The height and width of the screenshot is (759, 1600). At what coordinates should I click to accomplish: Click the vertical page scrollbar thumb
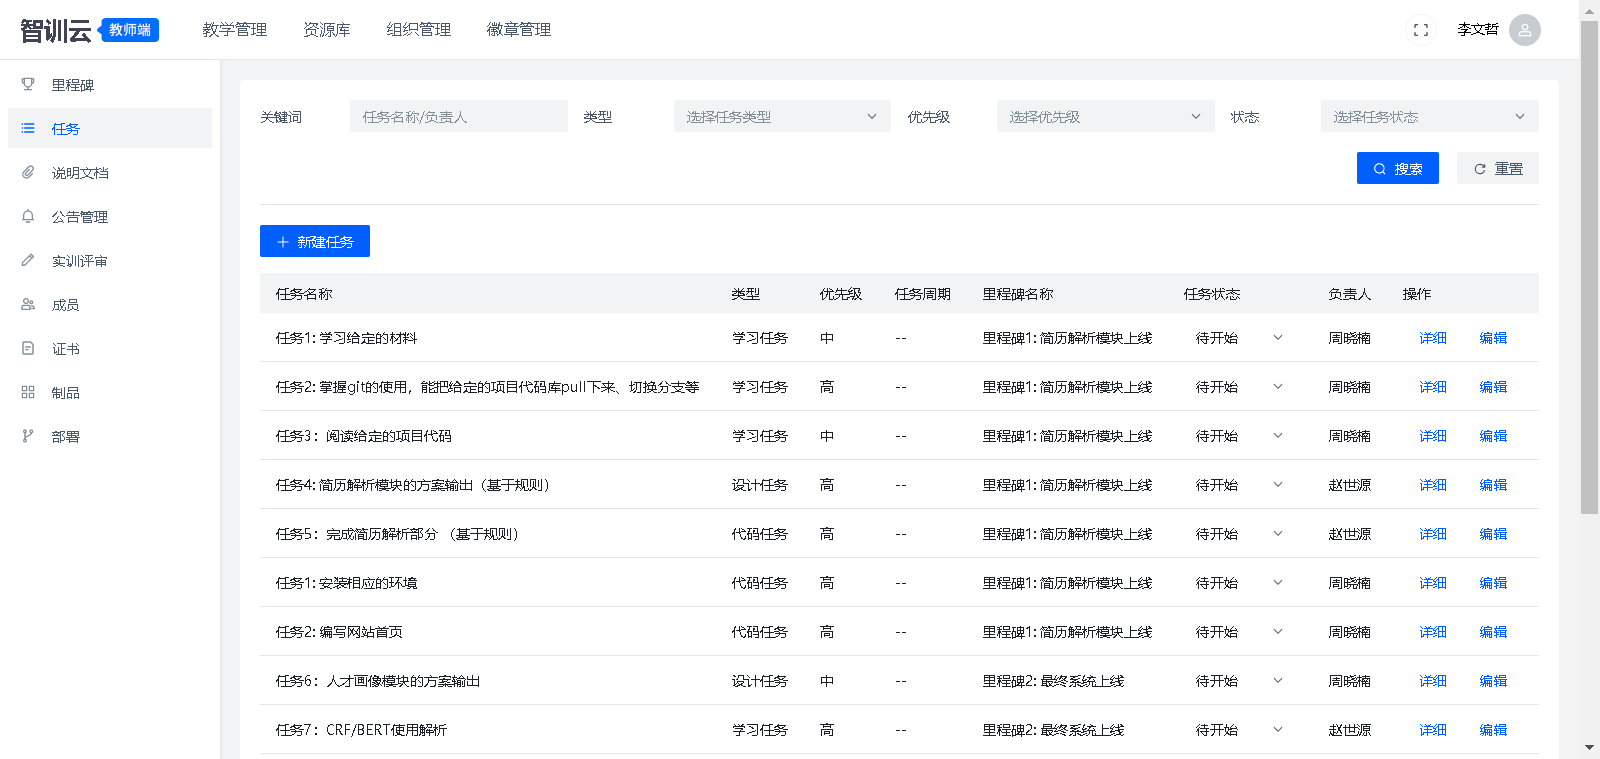[1589, 267]
